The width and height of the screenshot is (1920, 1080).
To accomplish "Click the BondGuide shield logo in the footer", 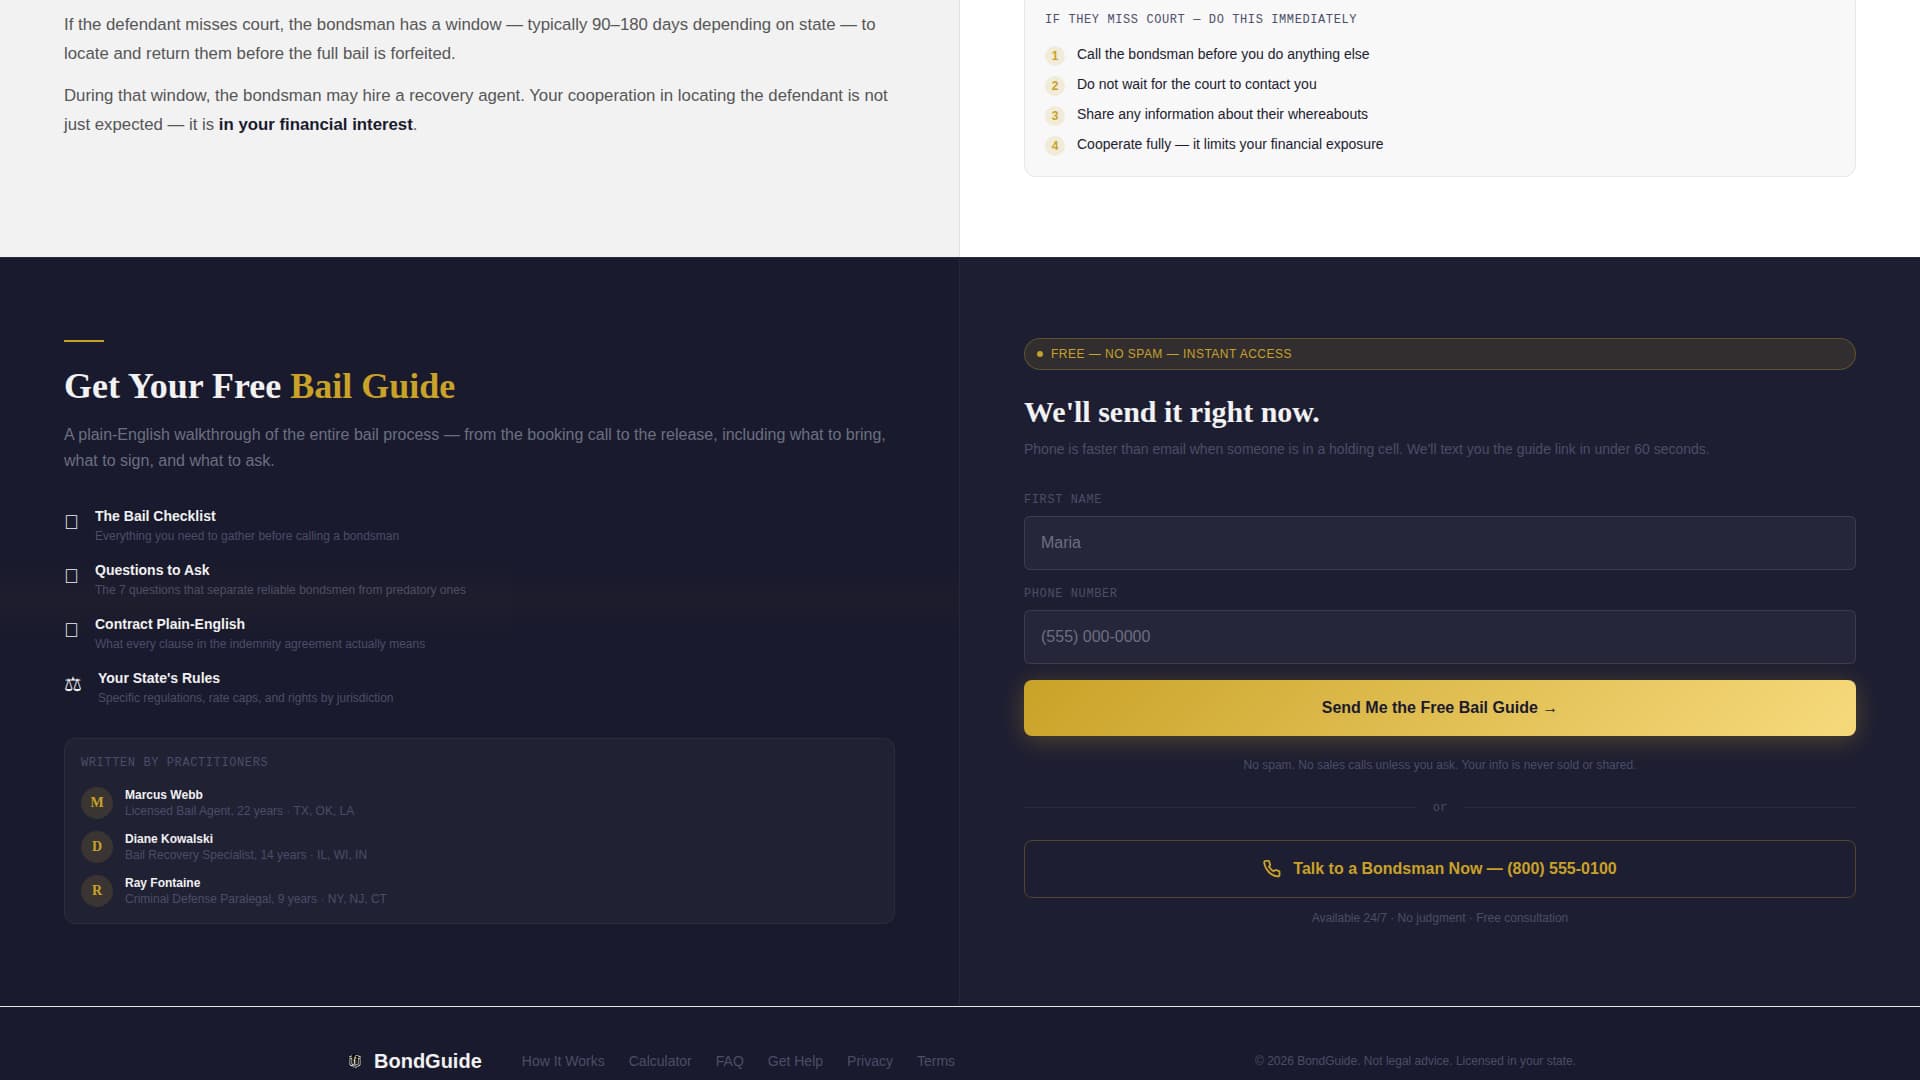I will 354,1061.
